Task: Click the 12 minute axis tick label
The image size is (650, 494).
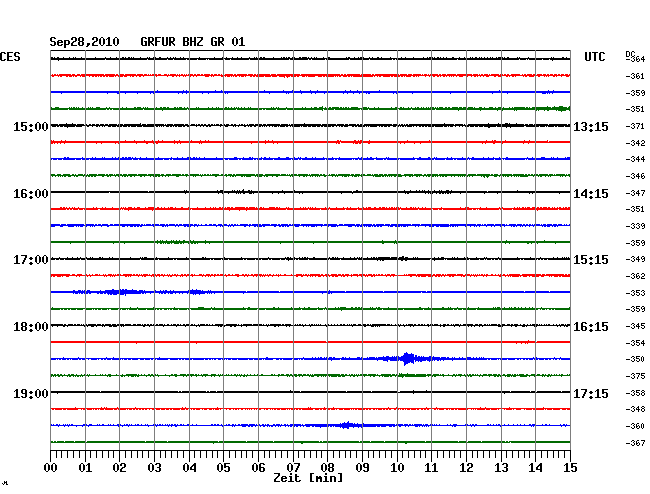Action: (x=466, y=467)
